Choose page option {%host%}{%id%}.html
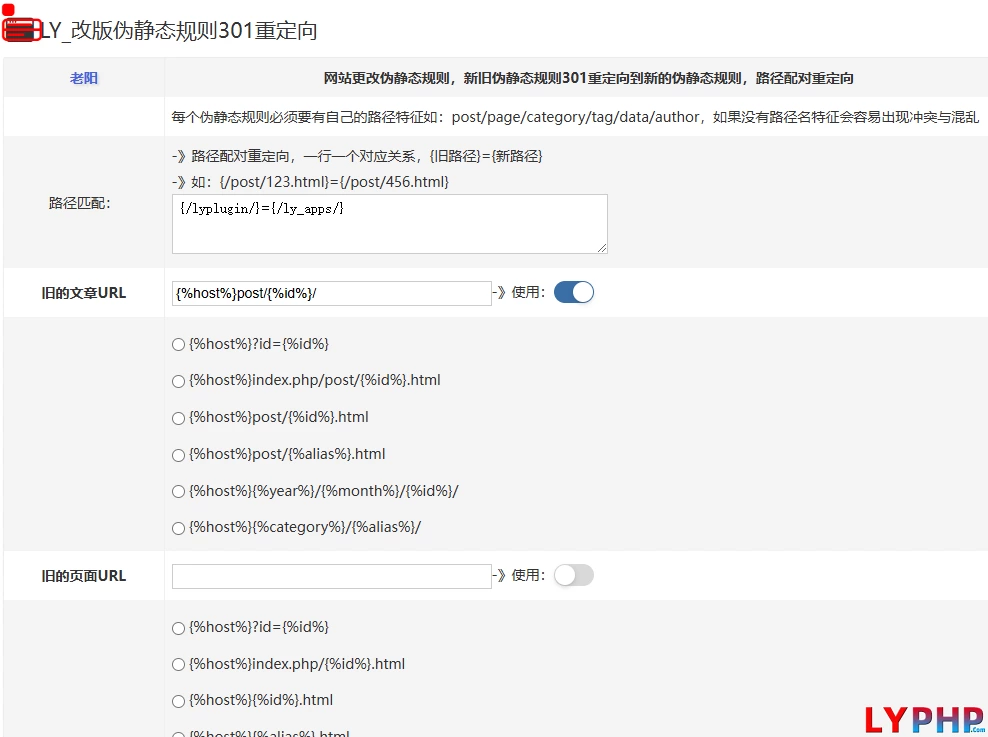This screenshot has height=737, width=988. point(178,701)
